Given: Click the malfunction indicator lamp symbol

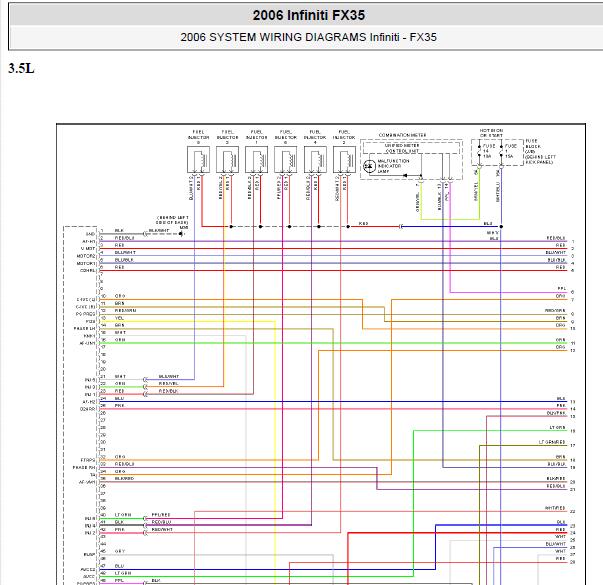Looking at the screenshot, I should (x=369, y=166).
